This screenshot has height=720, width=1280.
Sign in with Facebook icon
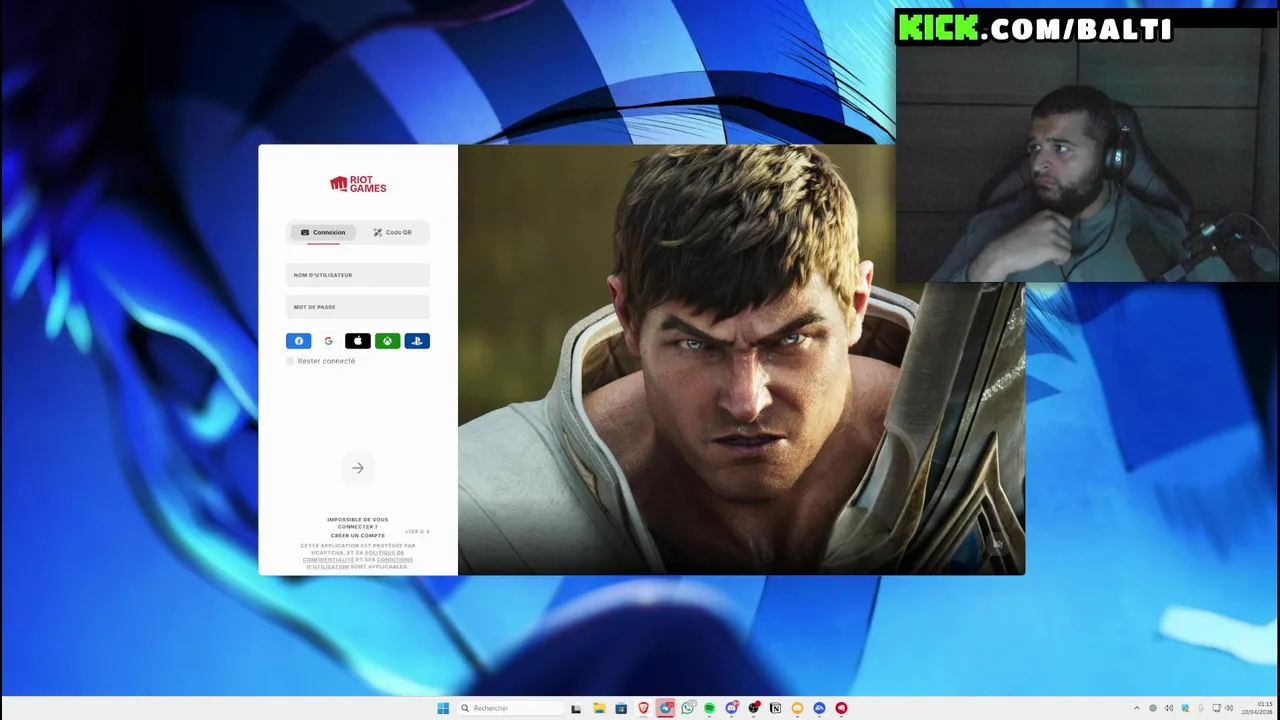298,341
